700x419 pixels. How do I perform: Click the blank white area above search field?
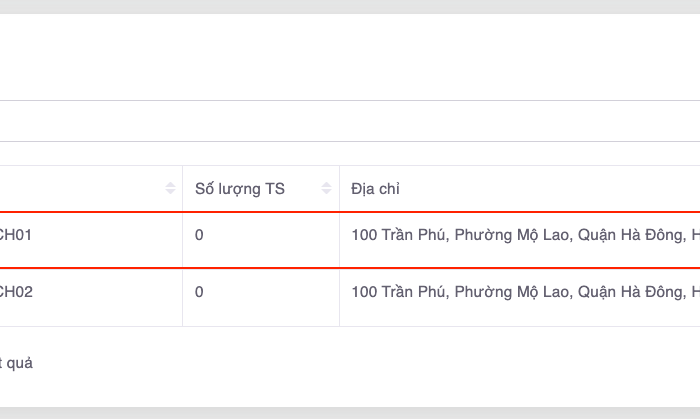[350, 55]
